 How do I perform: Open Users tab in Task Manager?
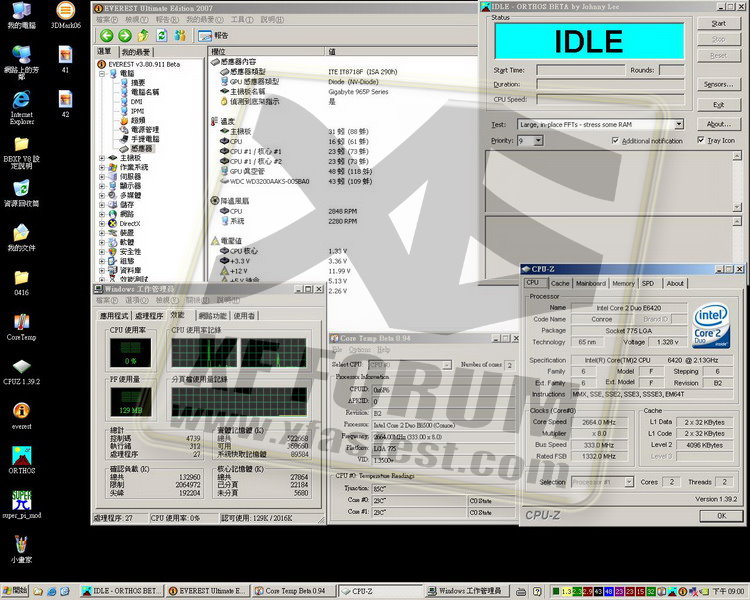(x=244, y=316)
